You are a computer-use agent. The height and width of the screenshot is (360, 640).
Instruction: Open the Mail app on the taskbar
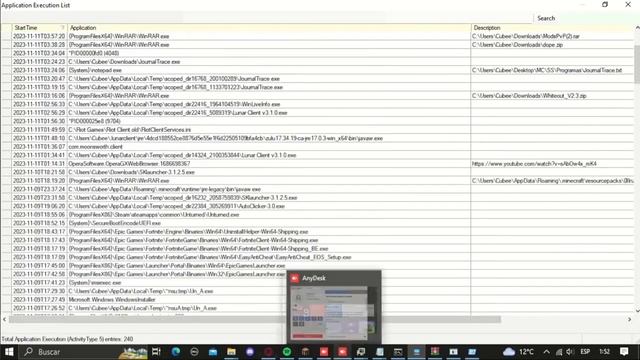click(x=213, y=351)
